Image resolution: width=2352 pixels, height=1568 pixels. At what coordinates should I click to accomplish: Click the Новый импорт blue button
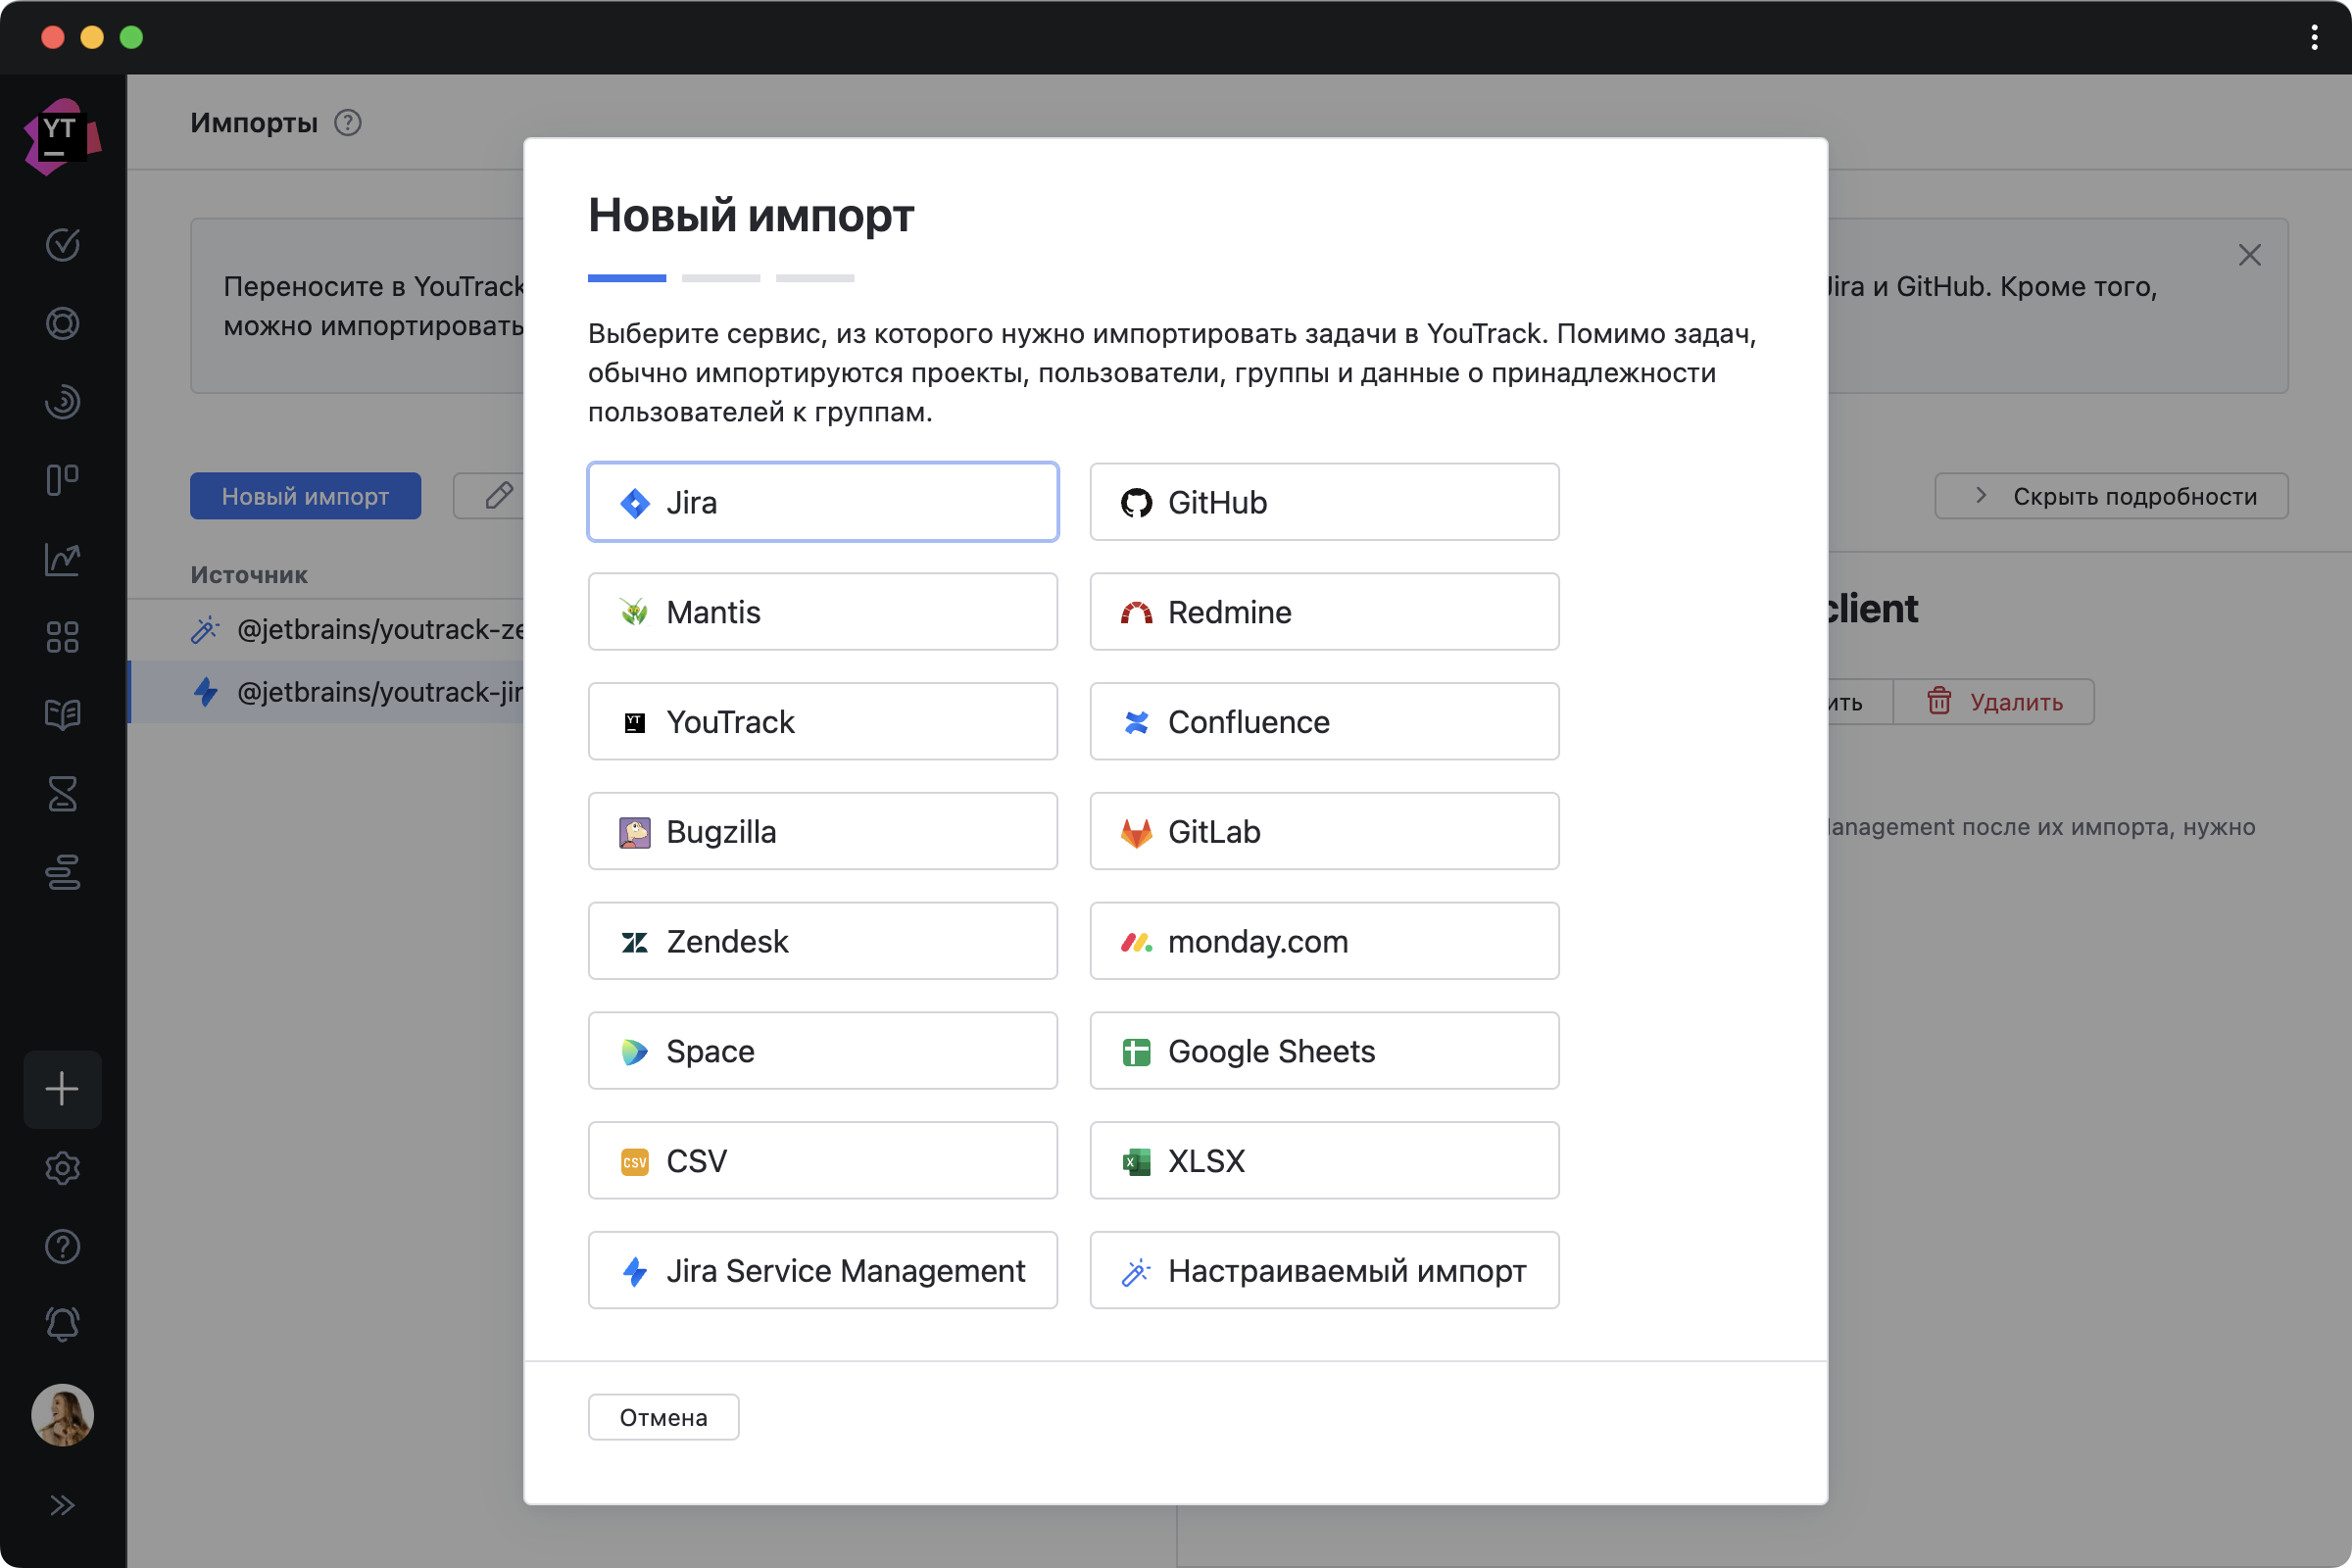[305, 496]
